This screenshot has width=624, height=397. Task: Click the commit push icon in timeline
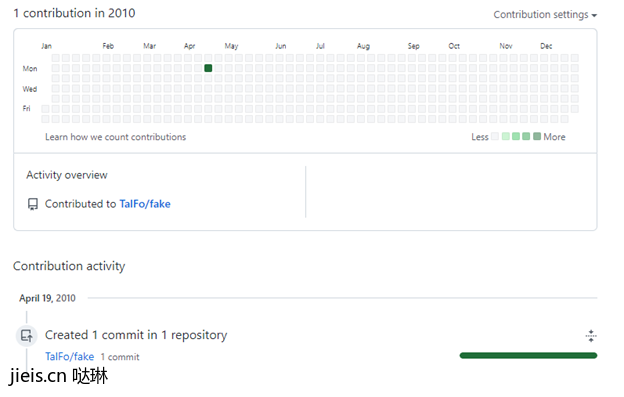click(x=27, y=336)
